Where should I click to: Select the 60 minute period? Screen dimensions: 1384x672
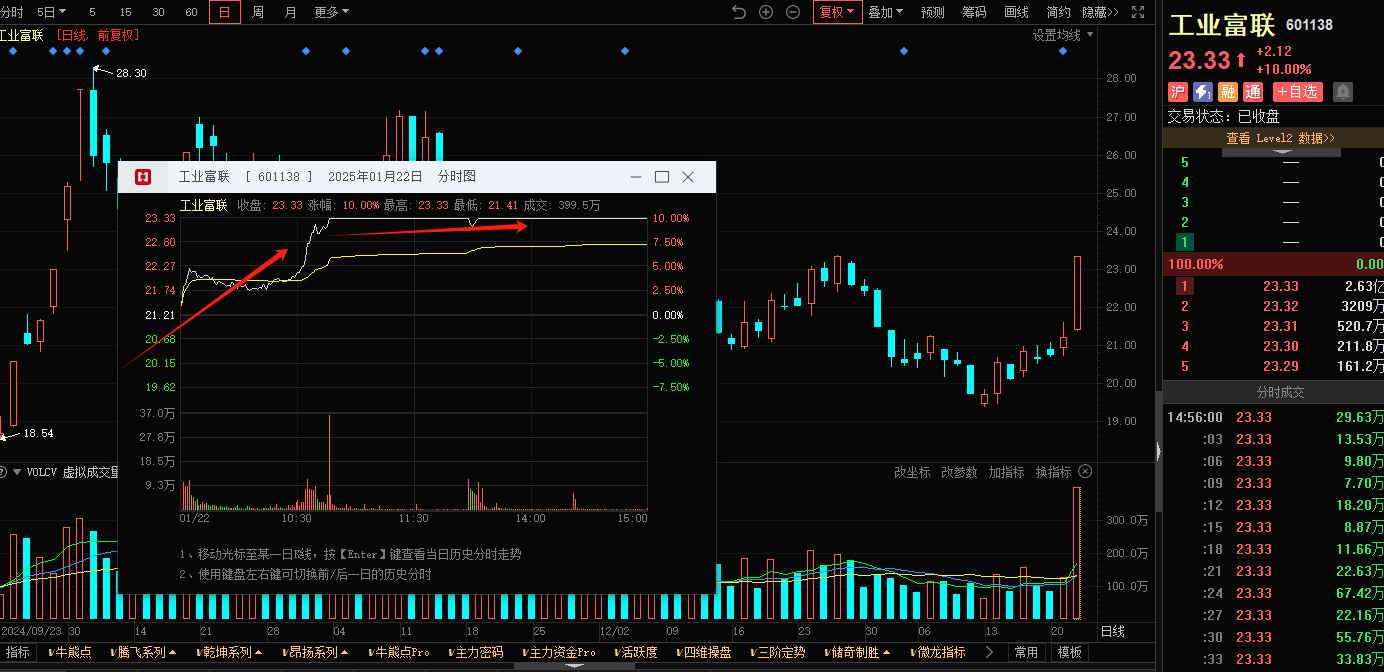pos(191,12)
